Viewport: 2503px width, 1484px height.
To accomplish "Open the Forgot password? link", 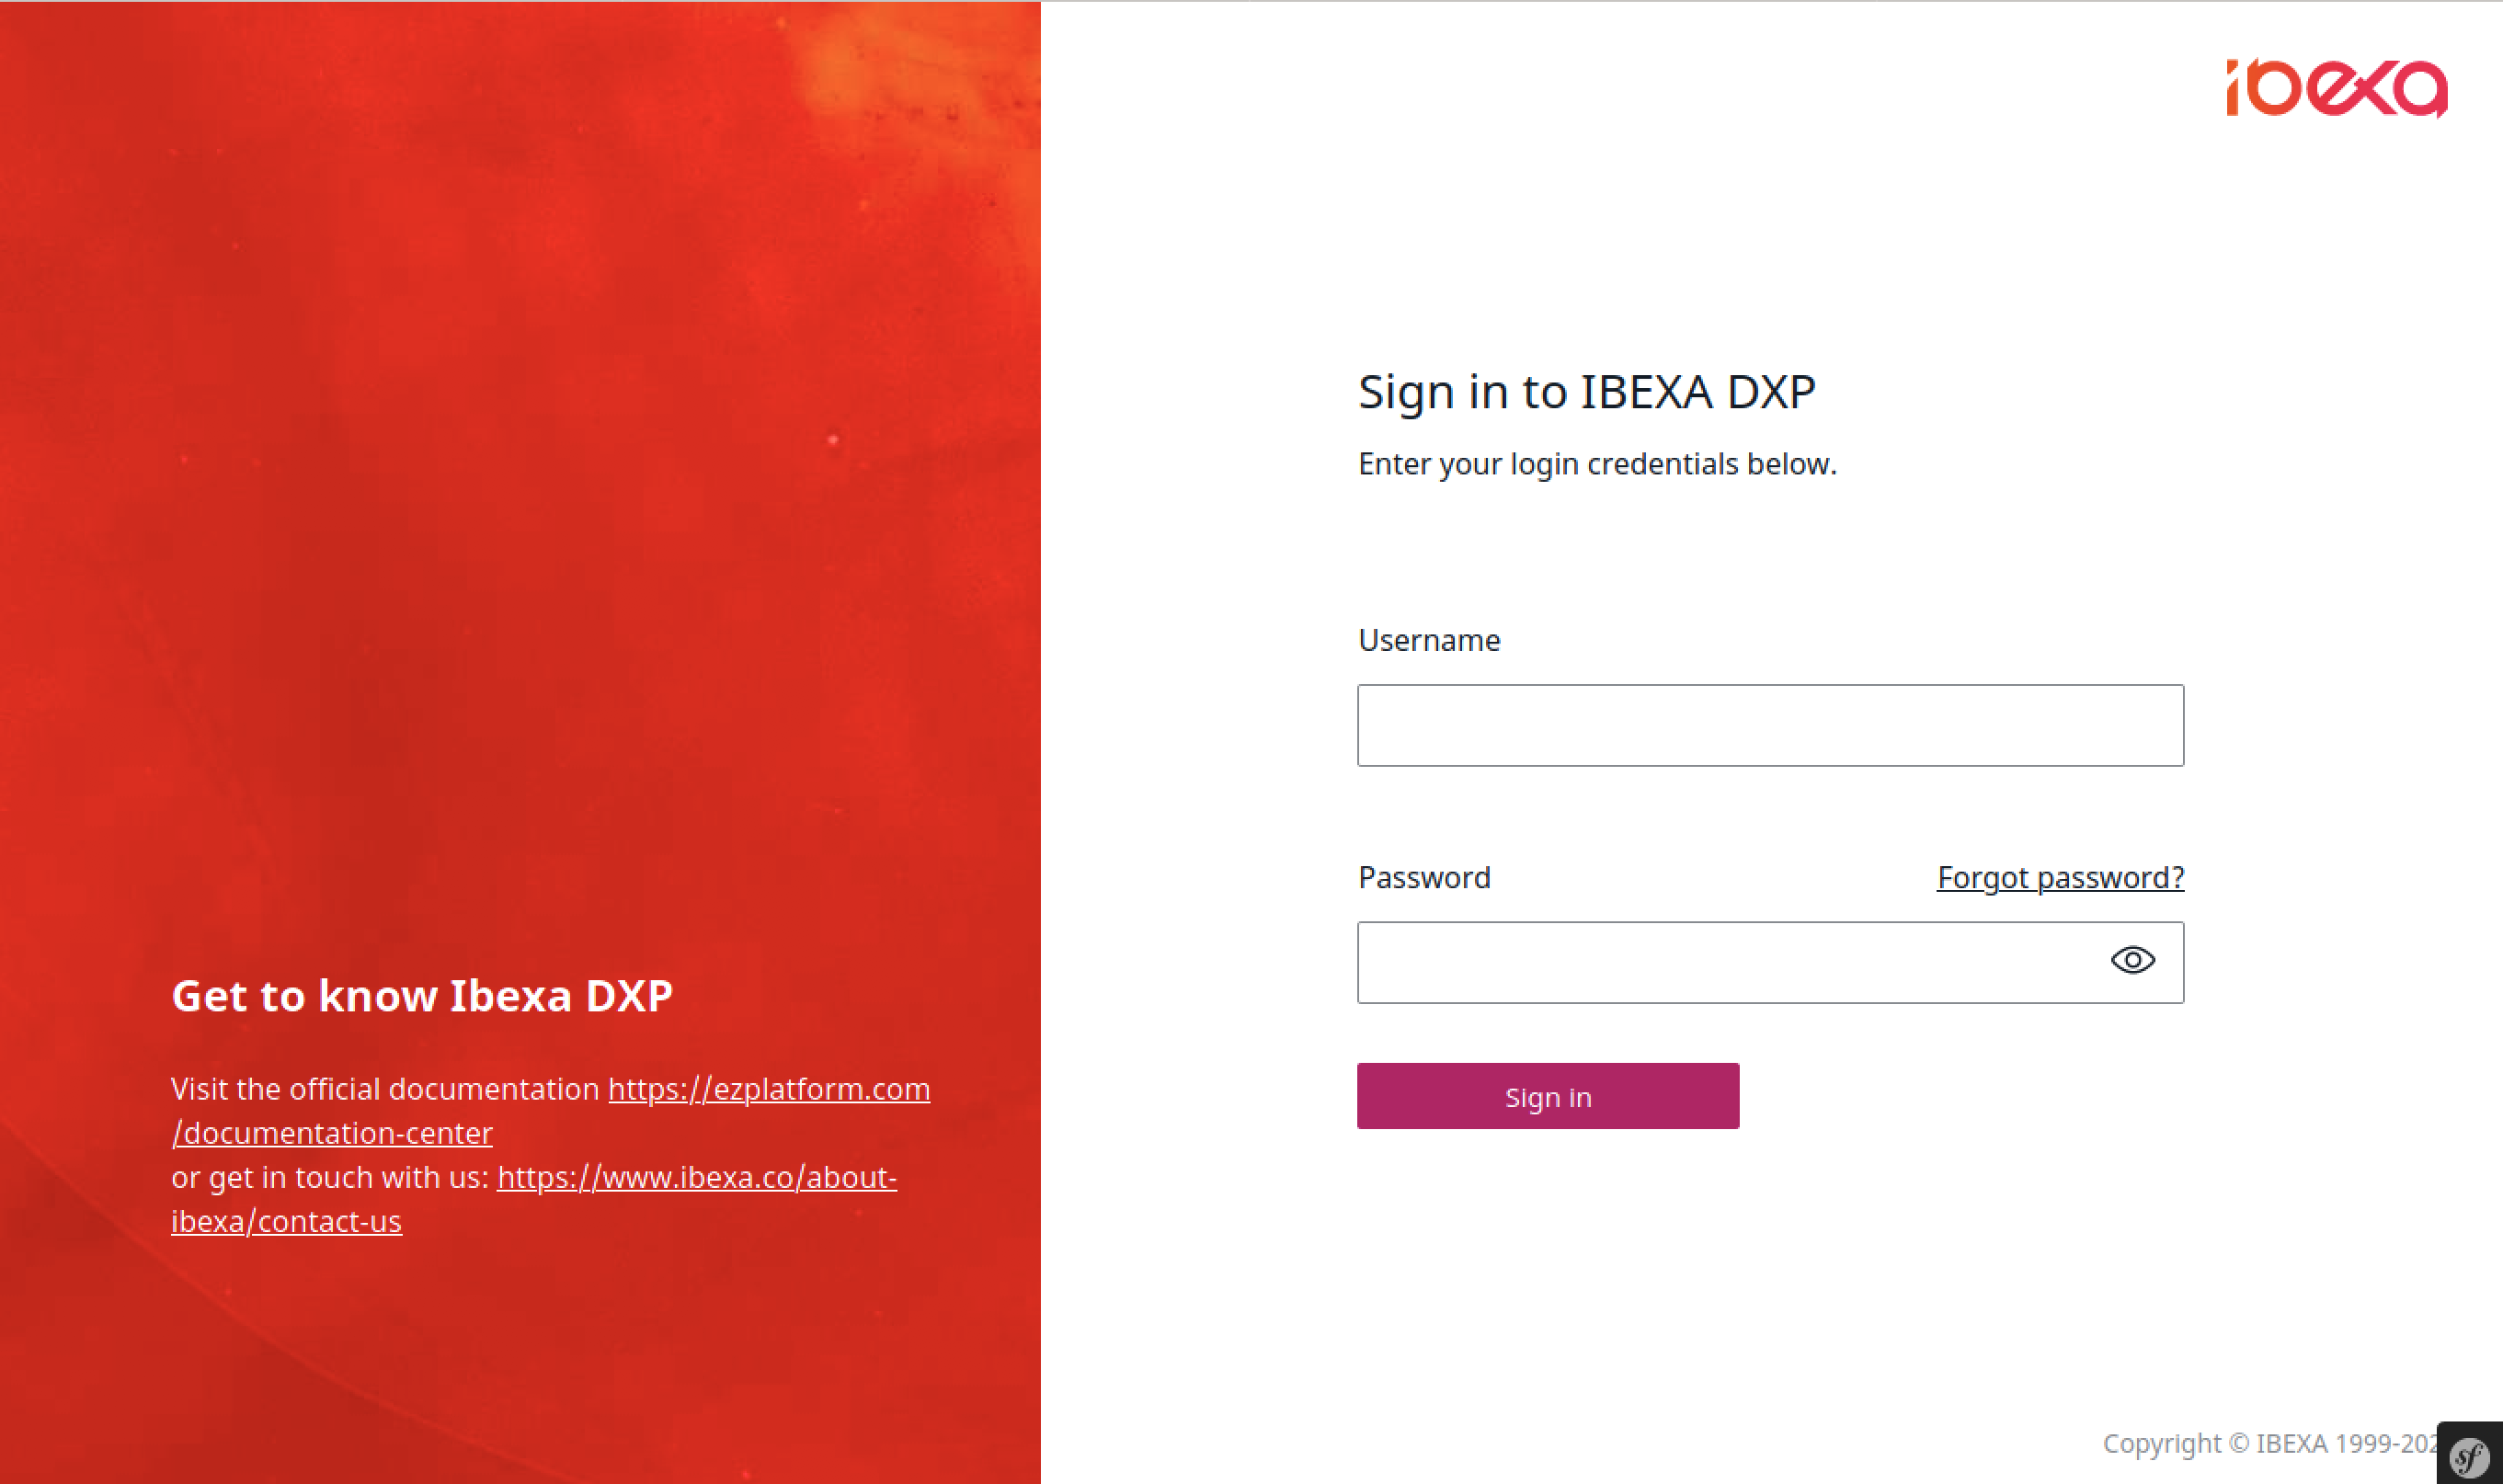I will (2060, 877).
